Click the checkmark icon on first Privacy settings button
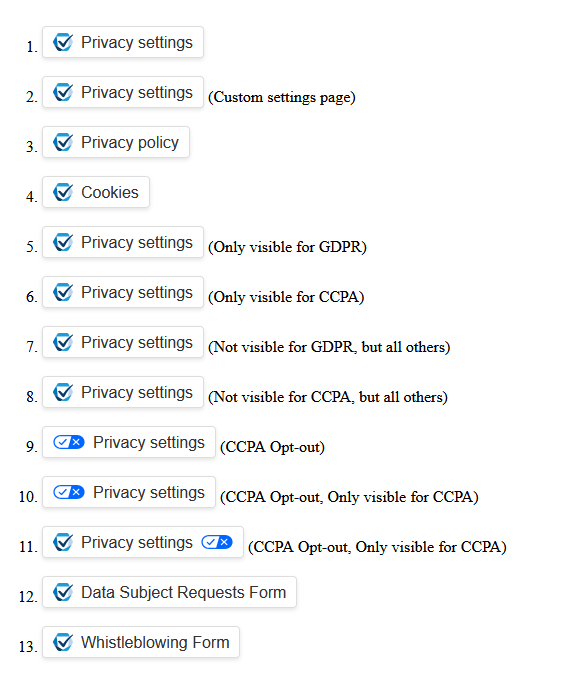This screenshot has height=687, width=564. [63, 42]
